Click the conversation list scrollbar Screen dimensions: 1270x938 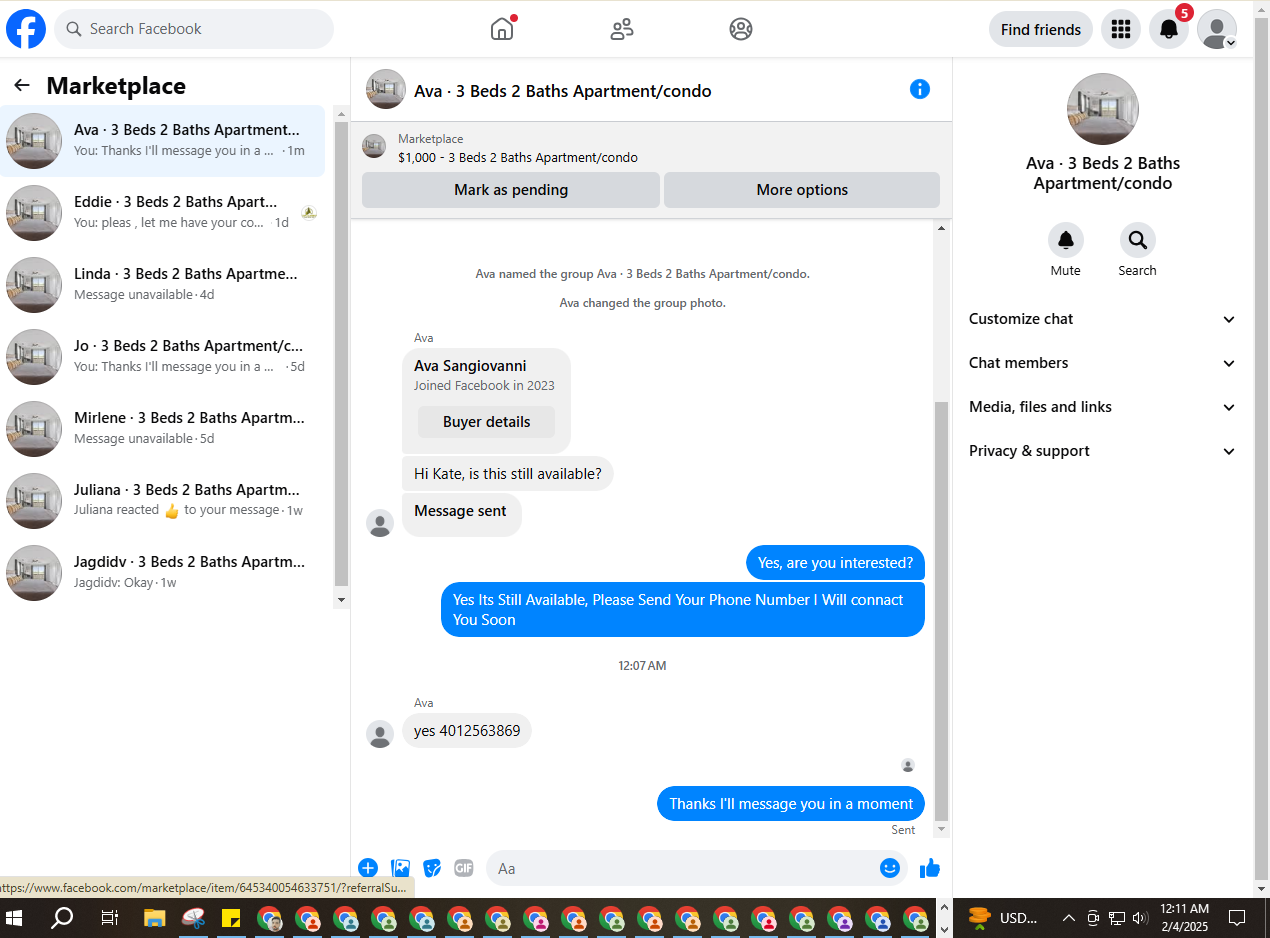pos(341,355)
